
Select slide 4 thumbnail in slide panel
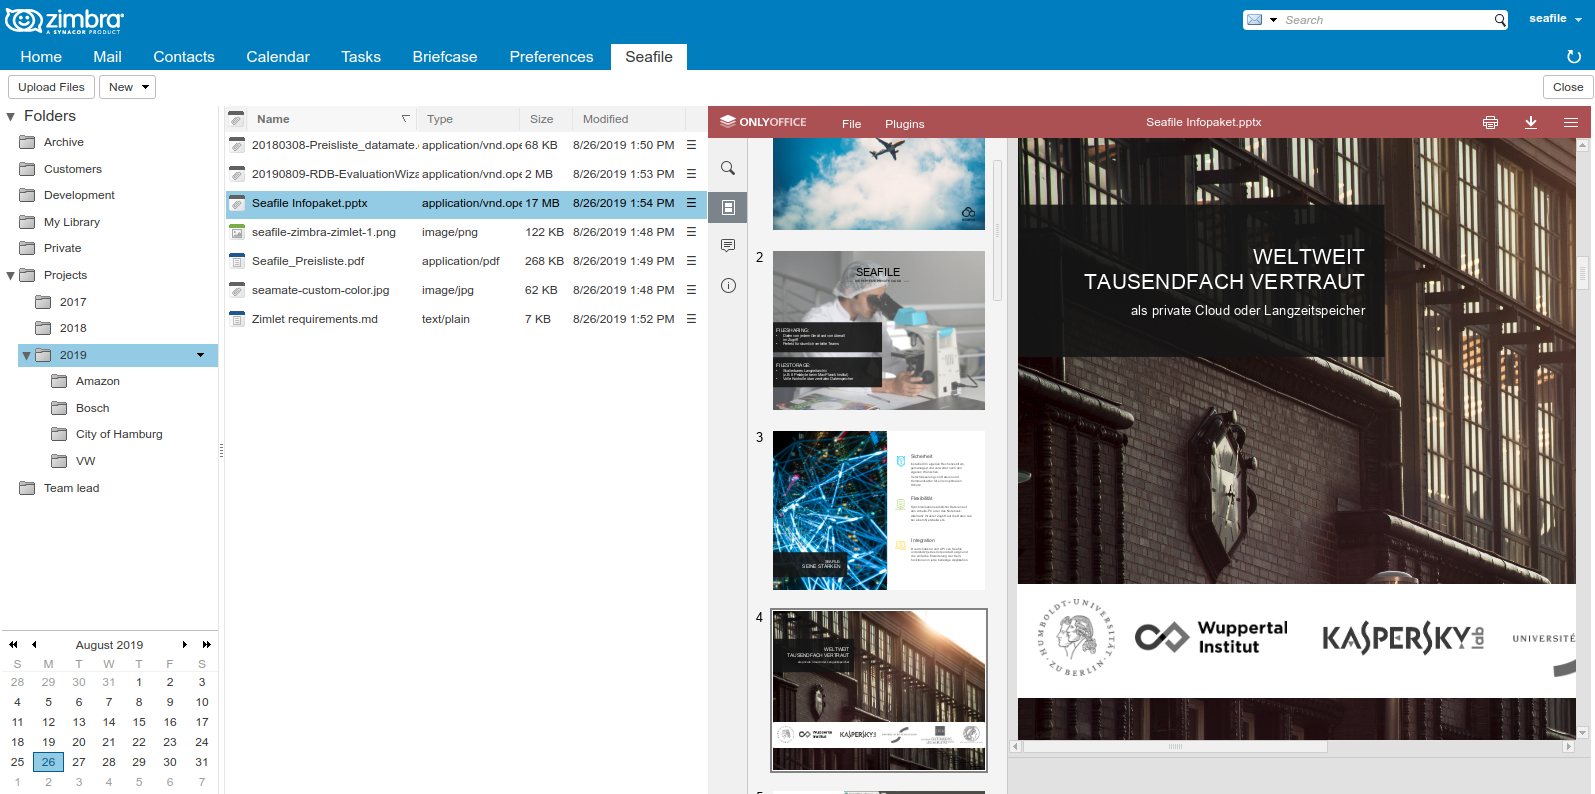[x=879, y=690]
